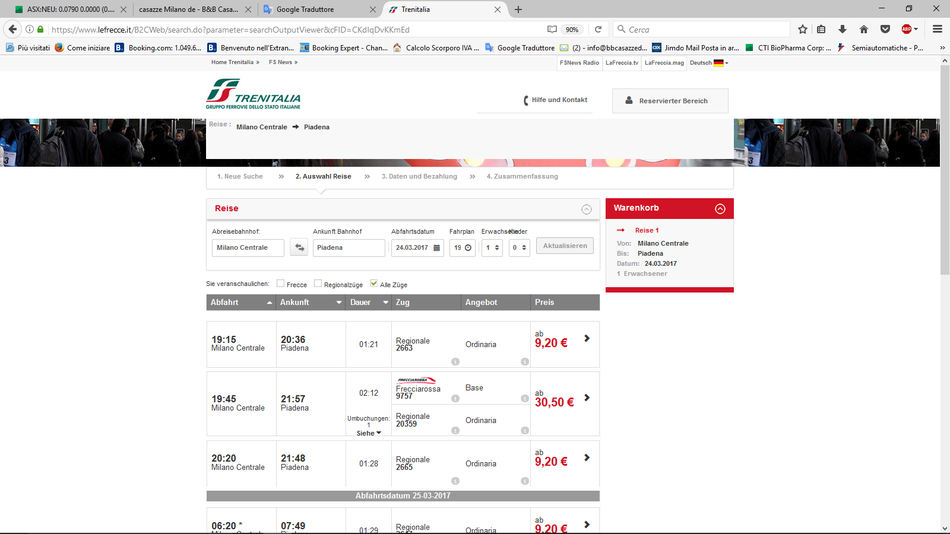The image size is (950, 534).
Task: Collapse the Reise search panel
Action: [586, 209]
